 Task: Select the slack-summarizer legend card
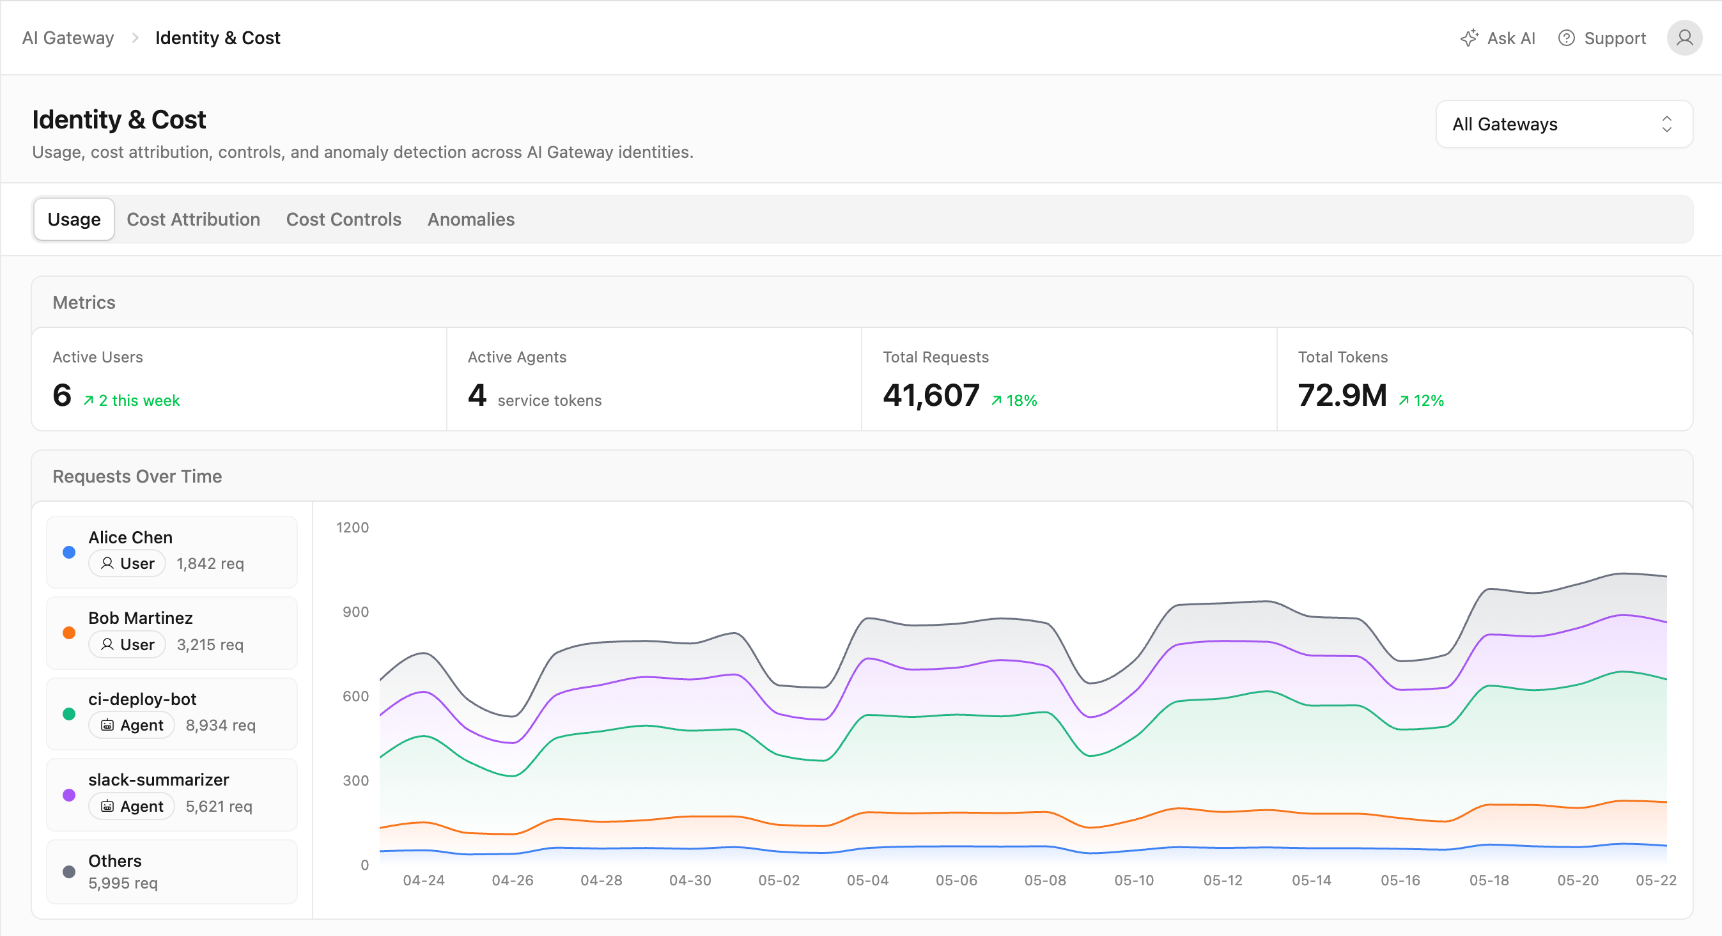(172, 795)
